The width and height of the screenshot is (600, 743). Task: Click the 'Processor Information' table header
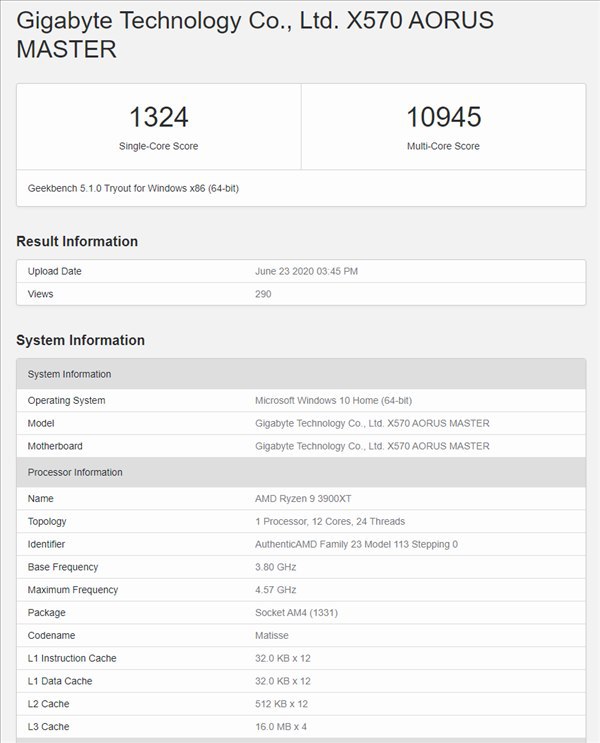coord(301,472)
